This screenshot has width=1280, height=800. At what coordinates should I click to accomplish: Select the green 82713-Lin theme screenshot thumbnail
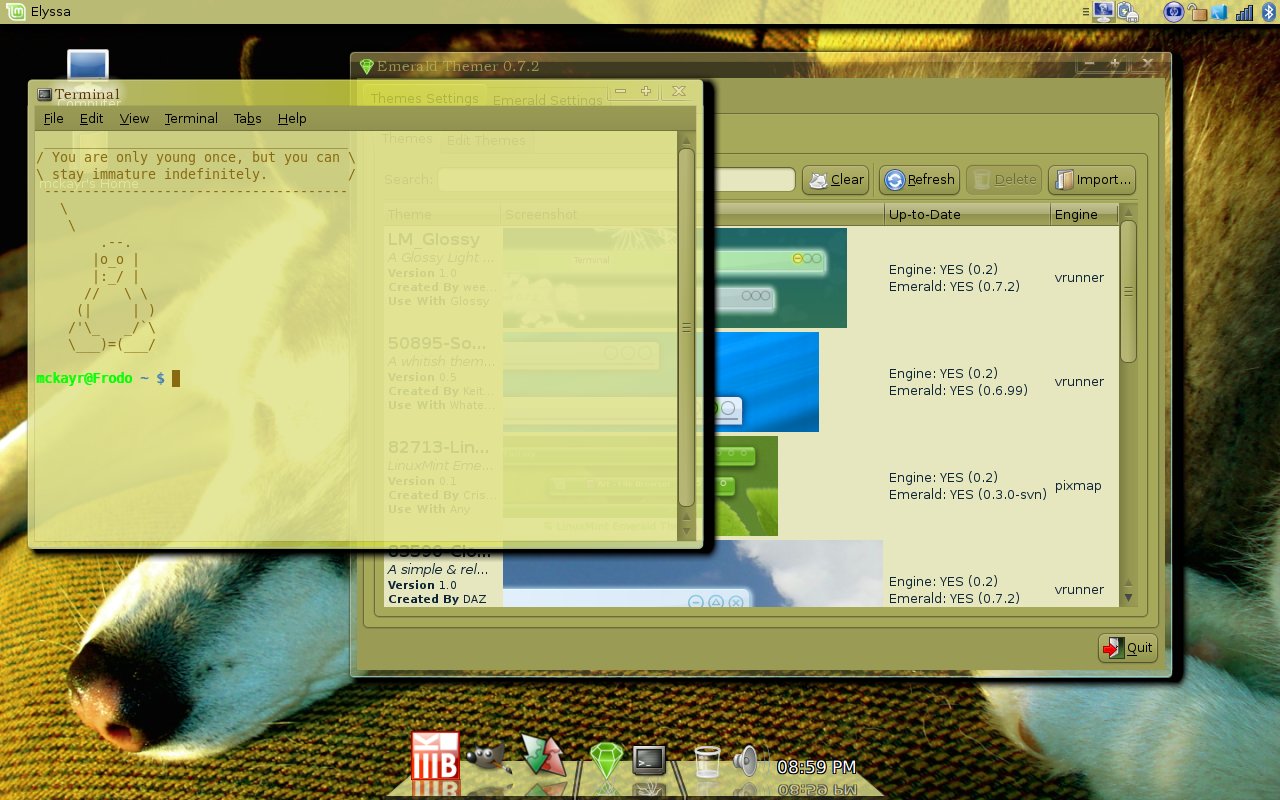[640, 486]
